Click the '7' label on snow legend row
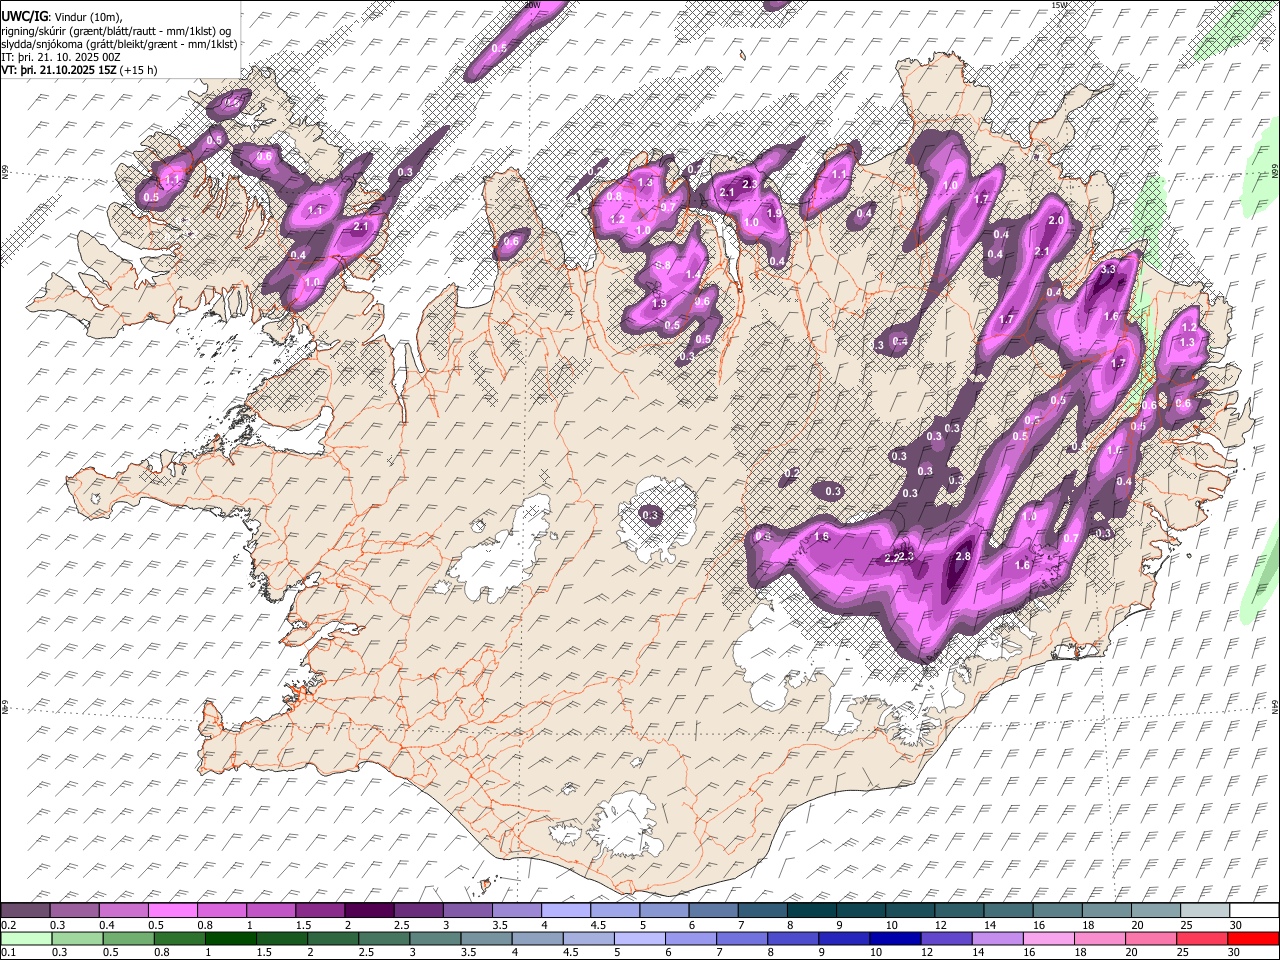 coord(739,925)
